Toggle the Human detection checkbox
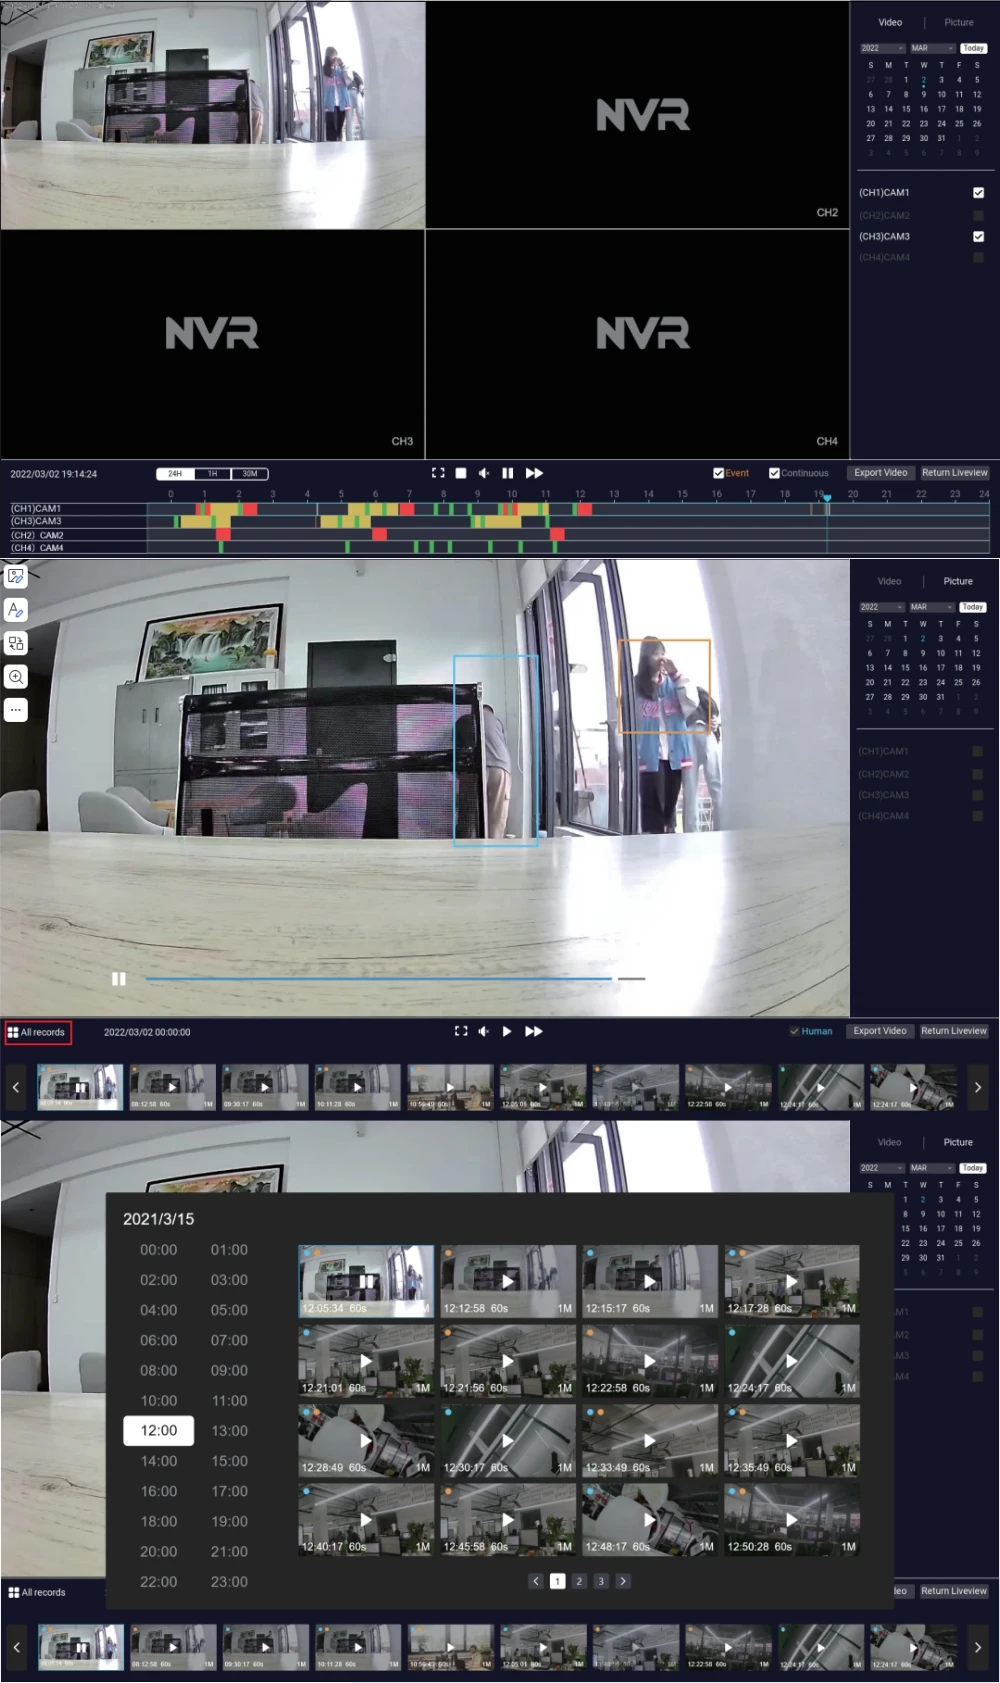 click(794, 1031)
